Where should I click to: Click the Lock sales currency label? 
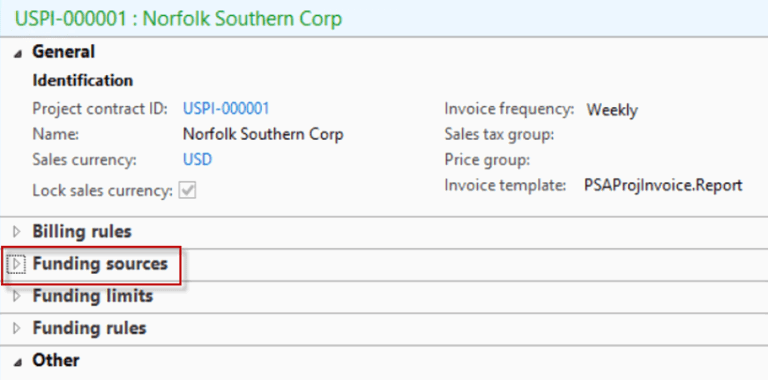click(x=103, y=190)
